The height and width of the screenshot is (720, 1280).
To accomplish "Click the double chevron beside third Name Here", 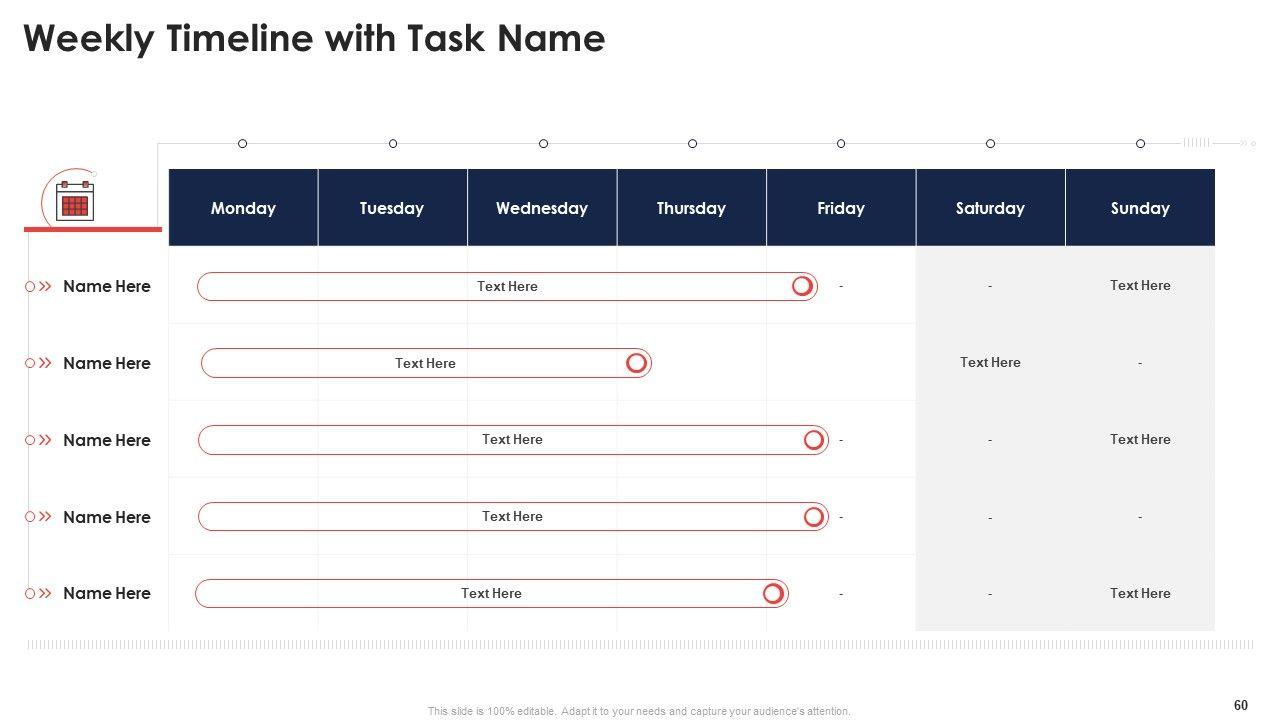I will [45, 440].
